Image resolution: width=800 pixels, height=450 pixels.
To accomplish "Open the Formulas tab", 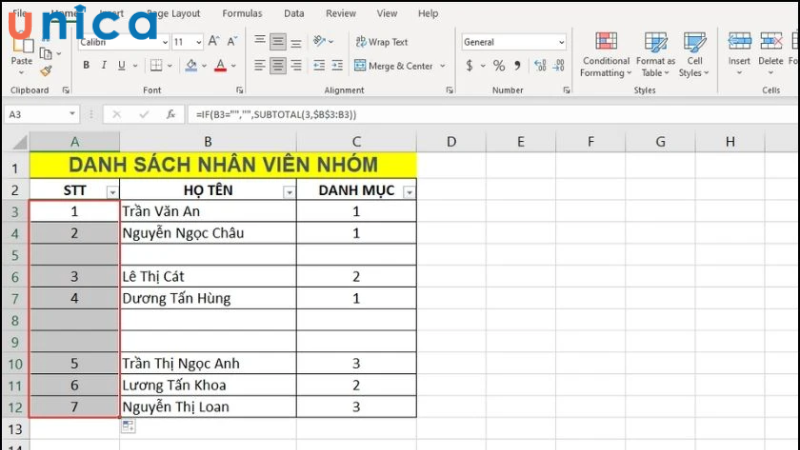I will (242, 13).
